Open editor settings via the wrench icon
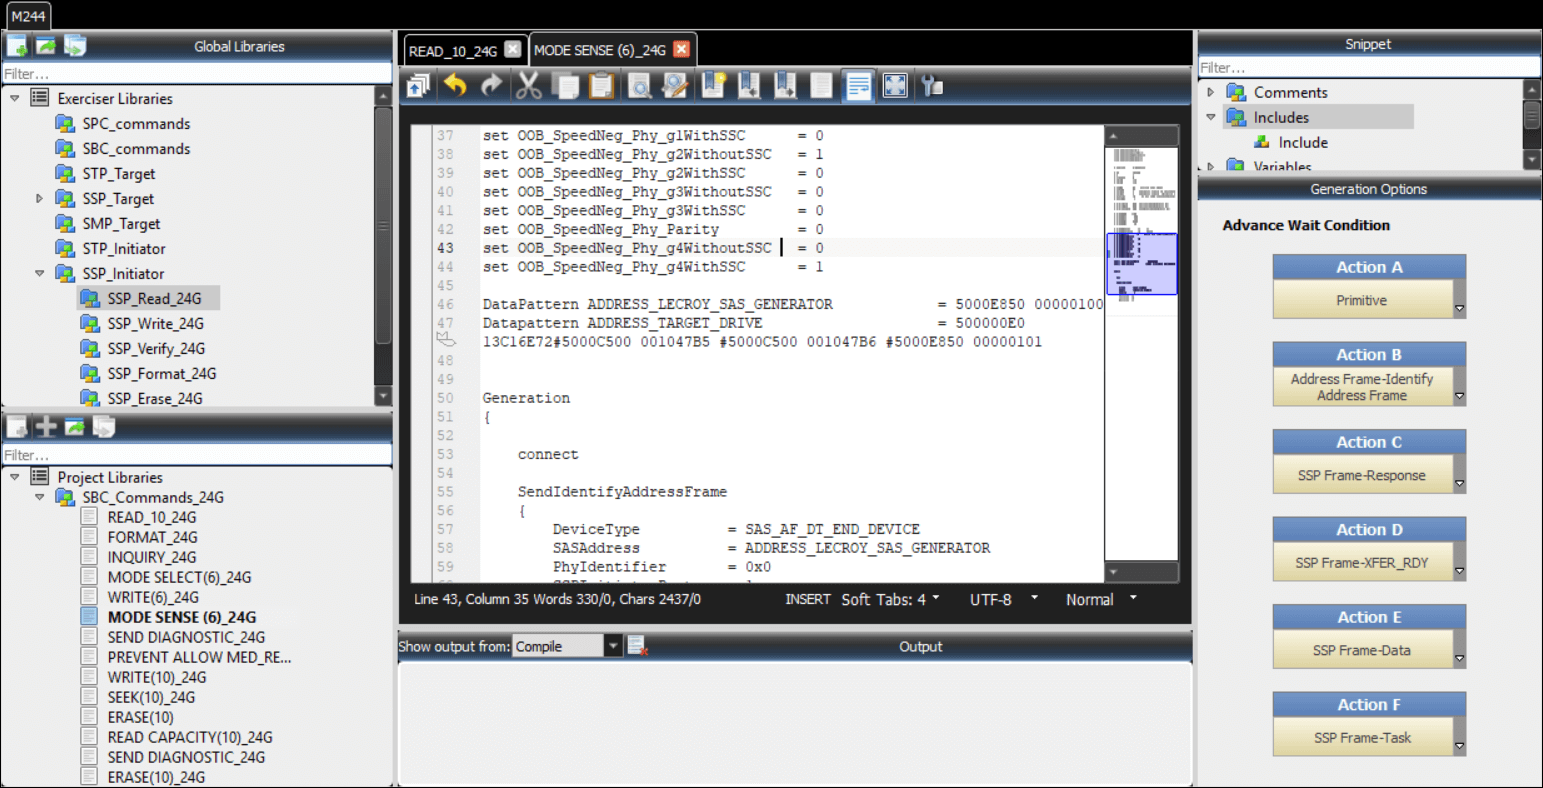The image size is (1543, 788). pyautogui.click(x=933, y=86)
